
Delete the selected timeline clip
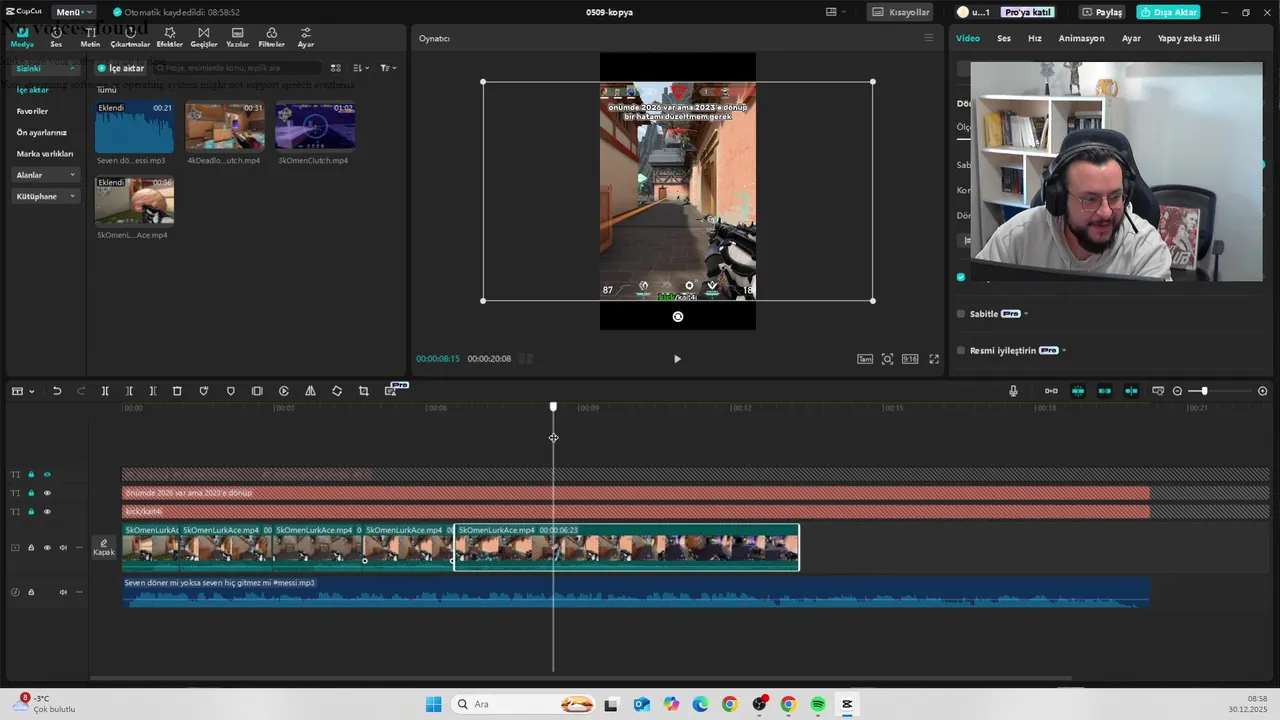click(177, 391)
